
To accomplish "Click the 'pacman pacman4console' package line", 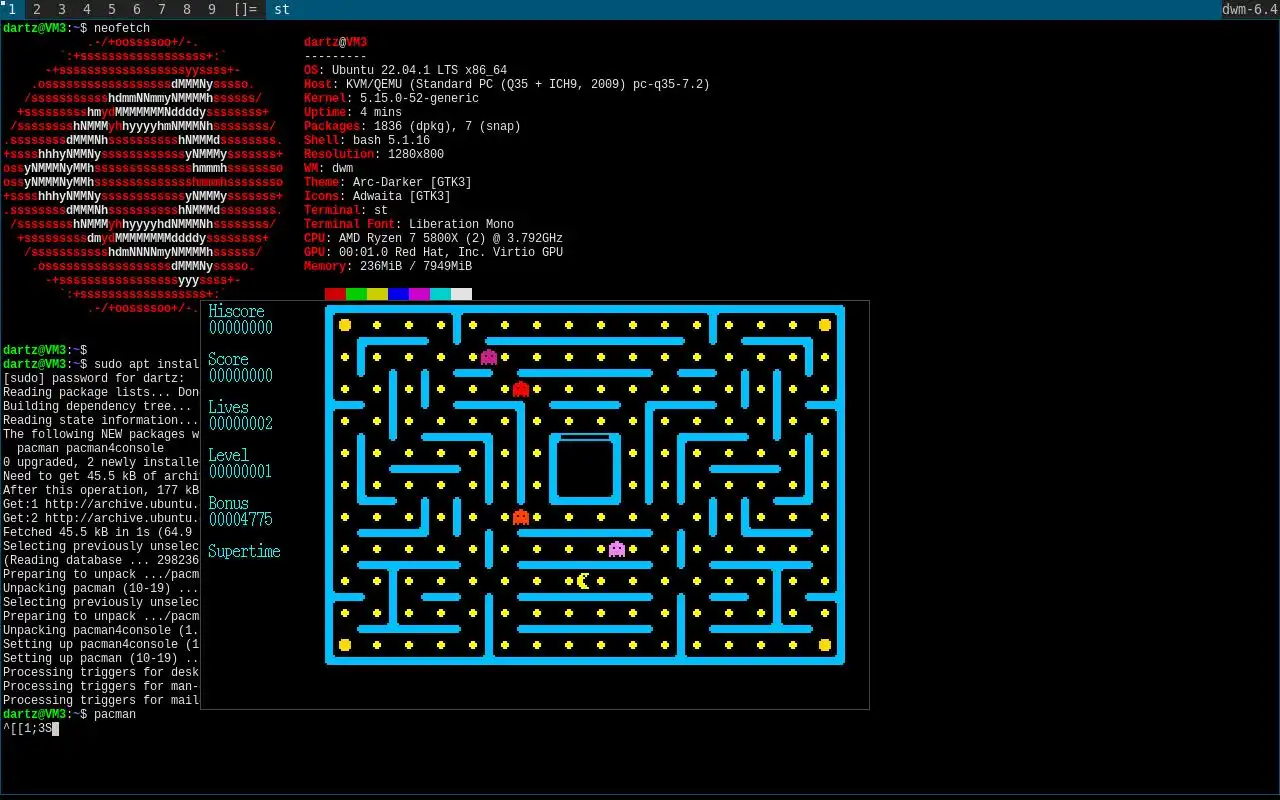I will click(x=90, y=448).
